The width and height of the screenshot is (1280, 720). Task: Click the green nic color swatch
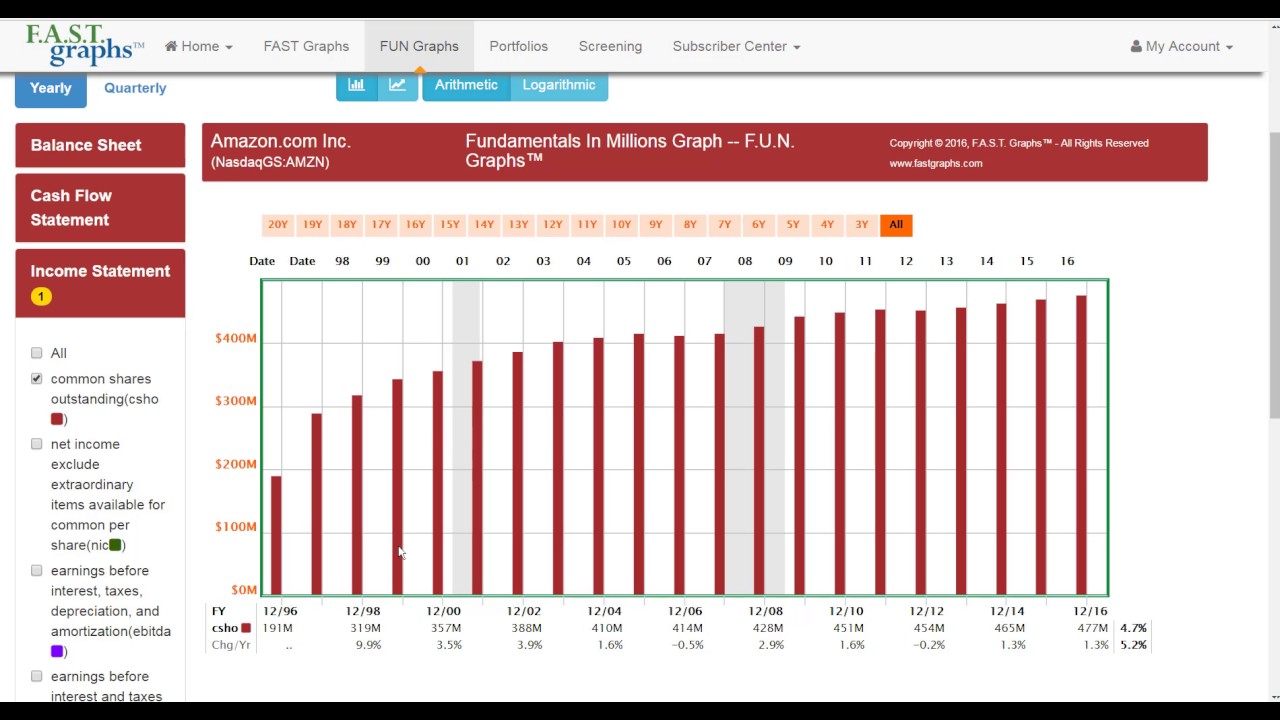115,545
